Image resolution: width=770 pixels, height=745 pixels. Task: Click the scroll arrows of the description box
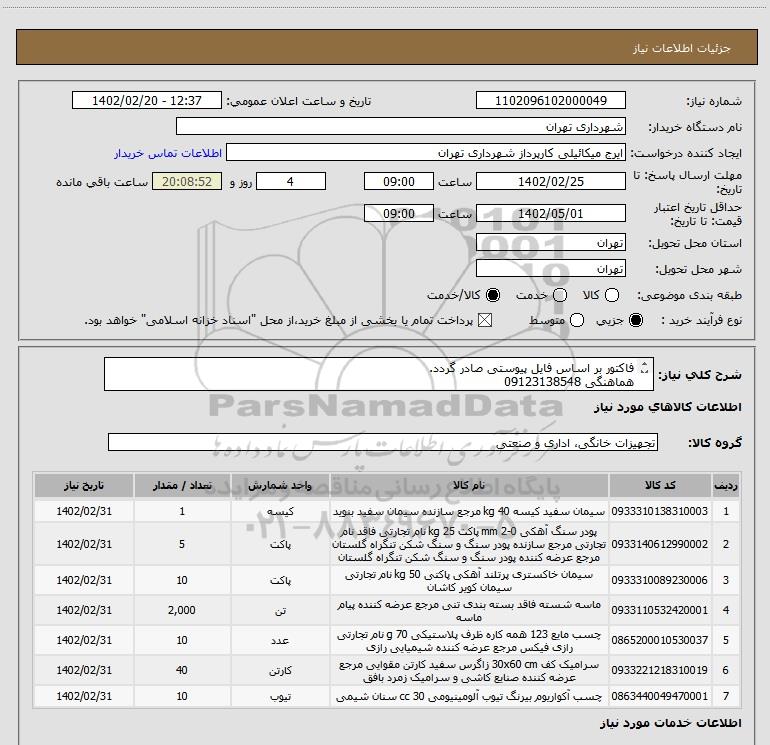pos(645,367)
